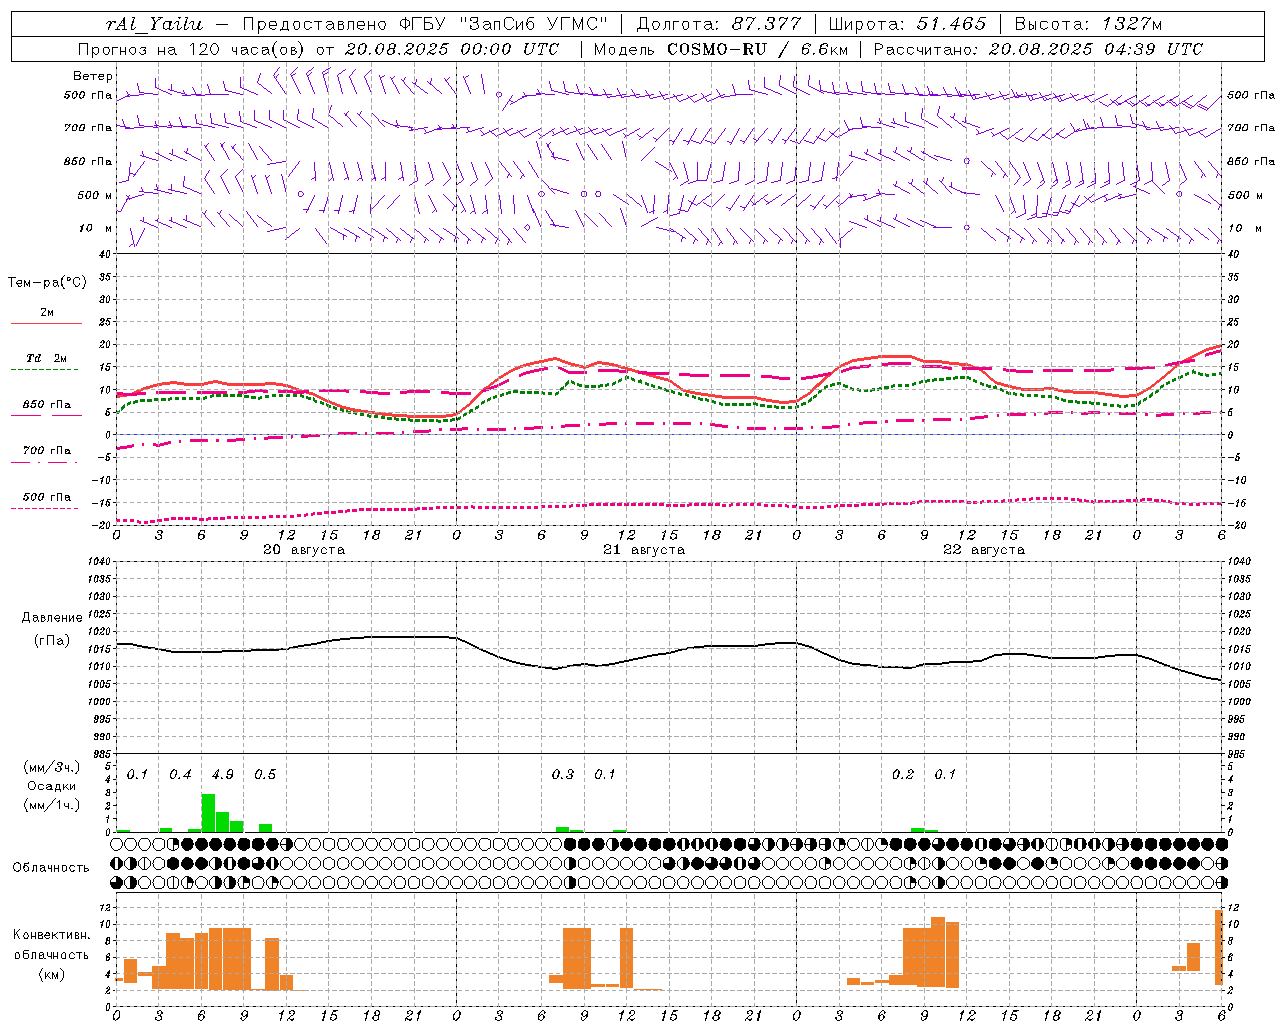The height and width of the screenshot is (1024, 1280).
Task: Select the 500 гПа temperature legend entry
Action: click(x=47, y=497)
